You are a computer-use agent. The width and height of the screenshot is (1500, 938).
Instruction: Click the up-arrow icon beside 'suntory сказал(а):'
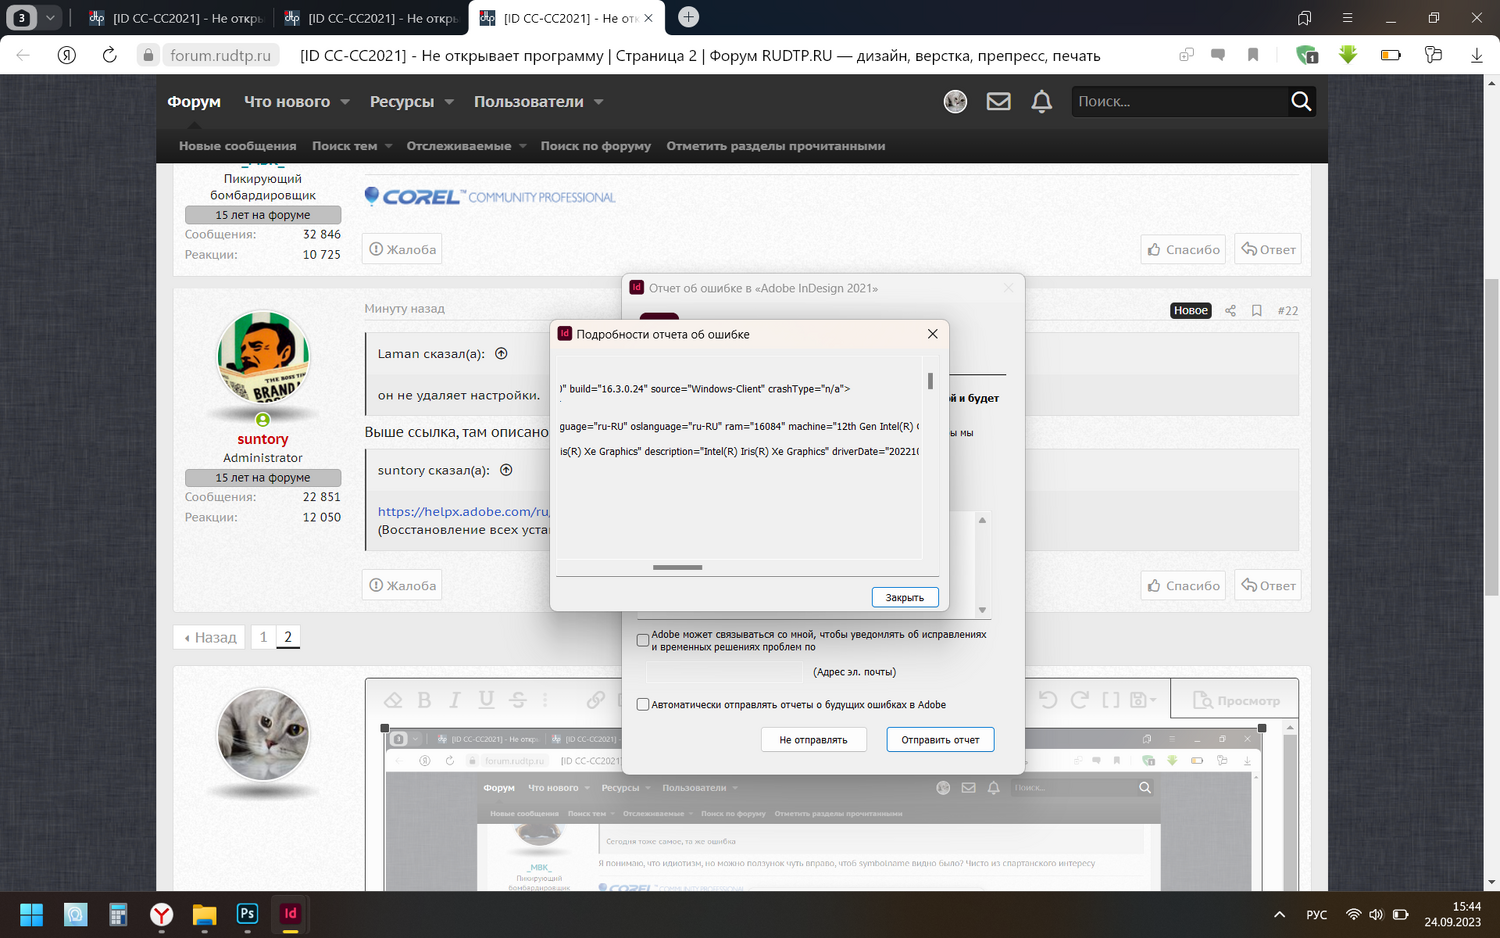(x=506, y=470)
